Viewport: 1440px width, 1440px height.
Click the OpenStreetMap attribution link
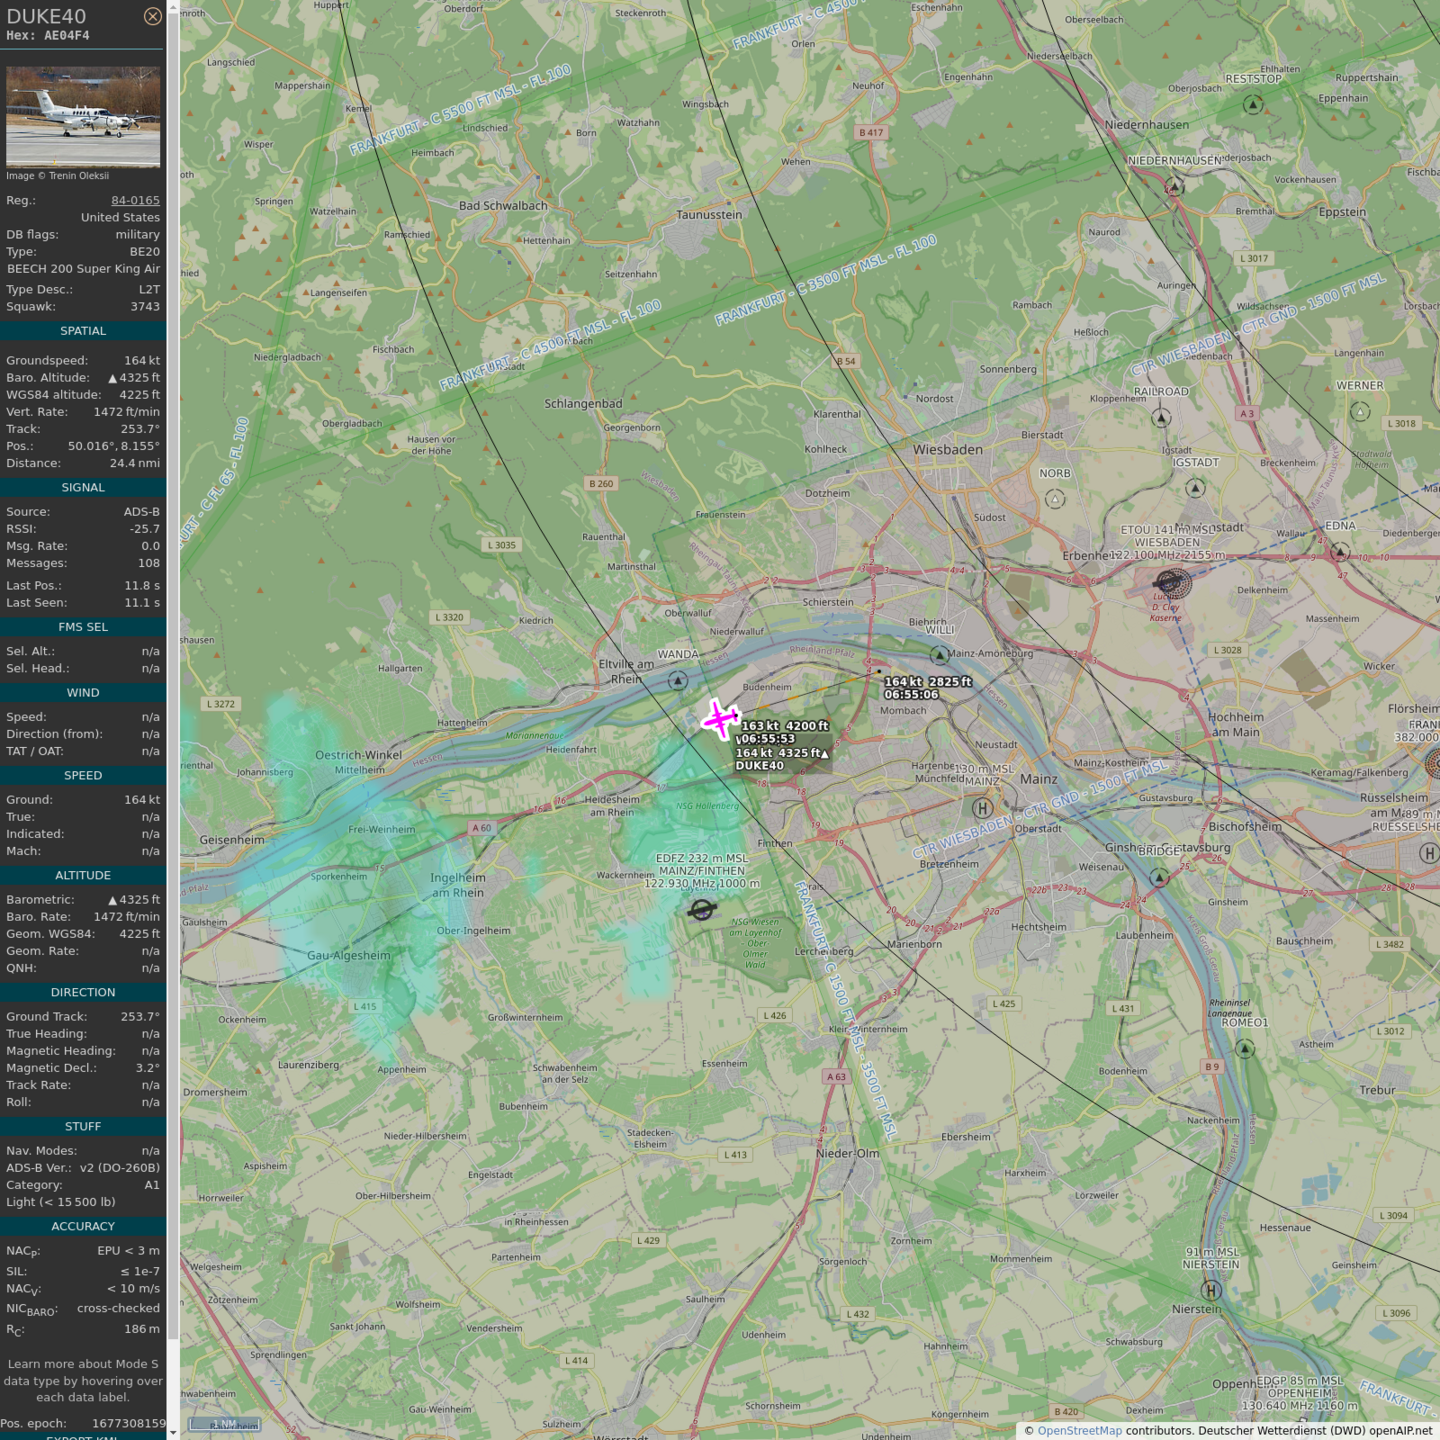point(1079,1431)
